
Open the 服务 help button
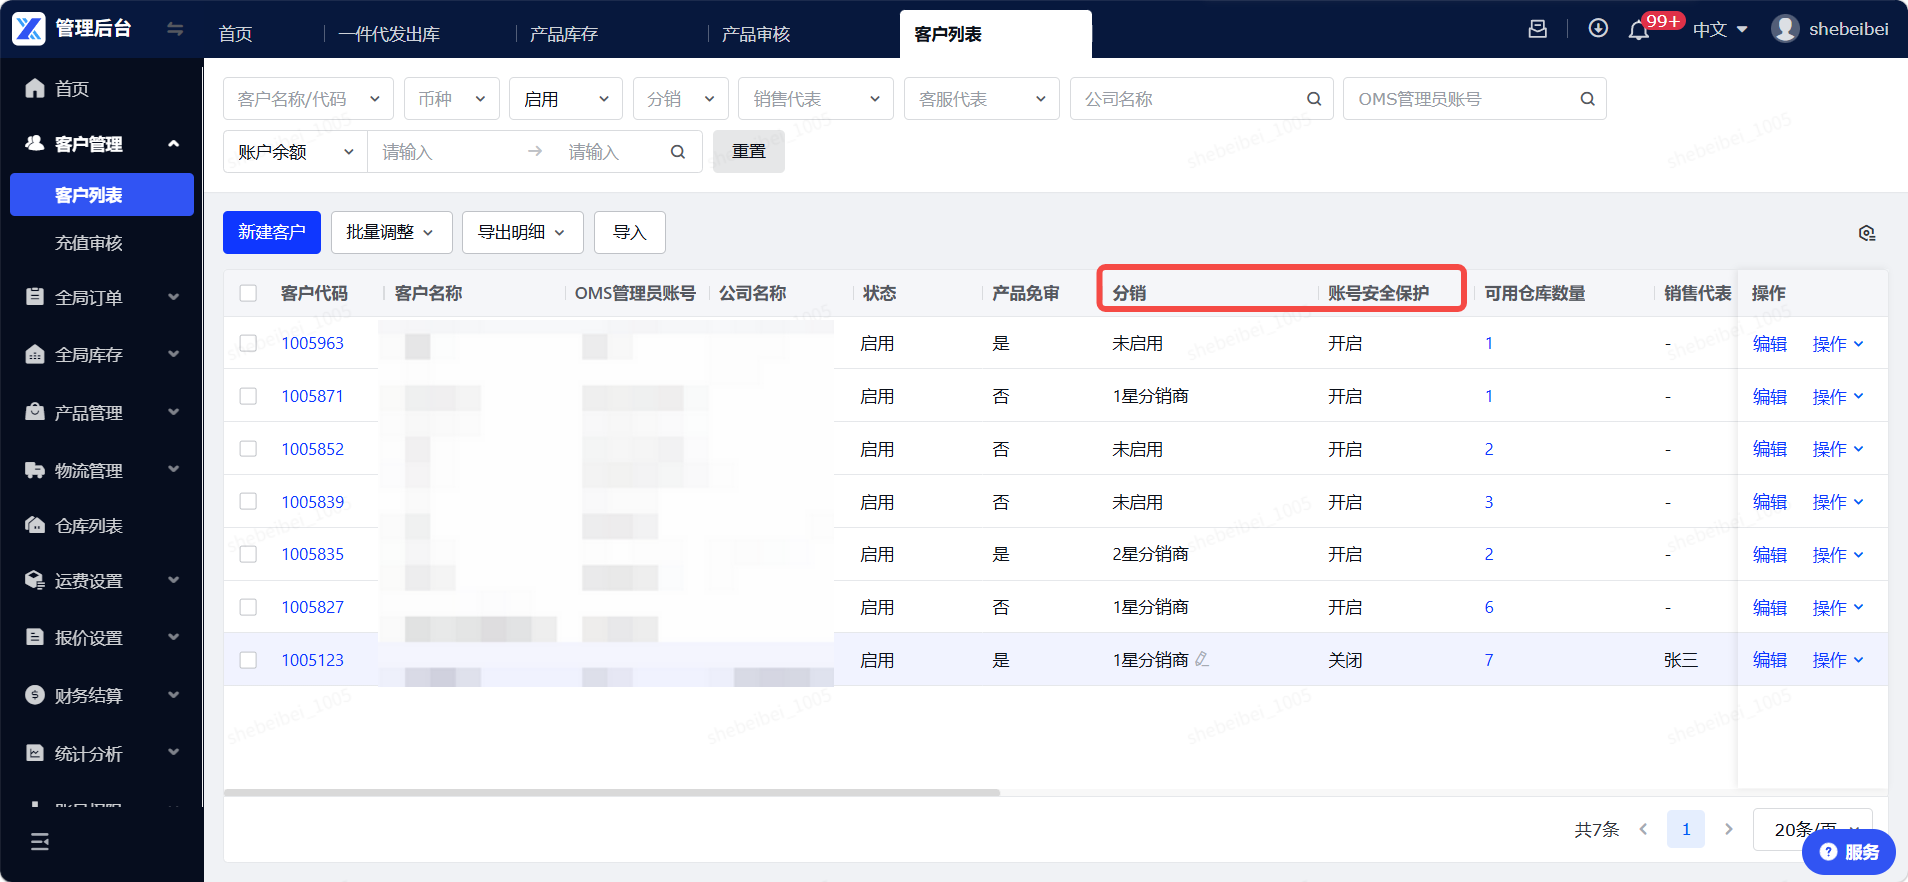pyautogui.click(x=1849, y=852)
